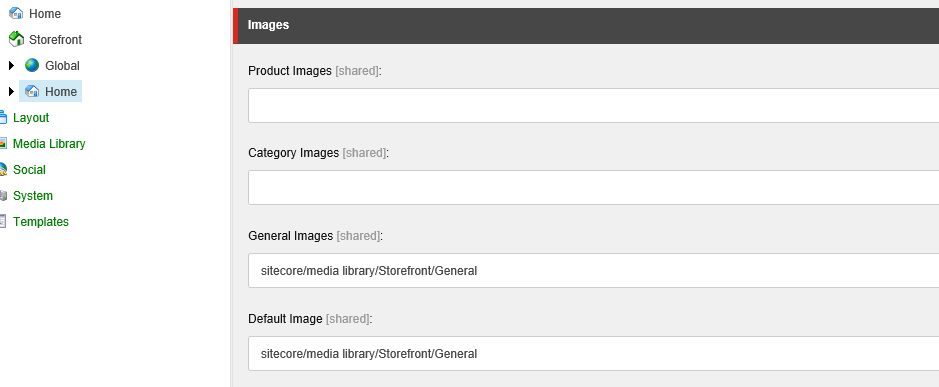Click the Global globe icon

[32, 65]
